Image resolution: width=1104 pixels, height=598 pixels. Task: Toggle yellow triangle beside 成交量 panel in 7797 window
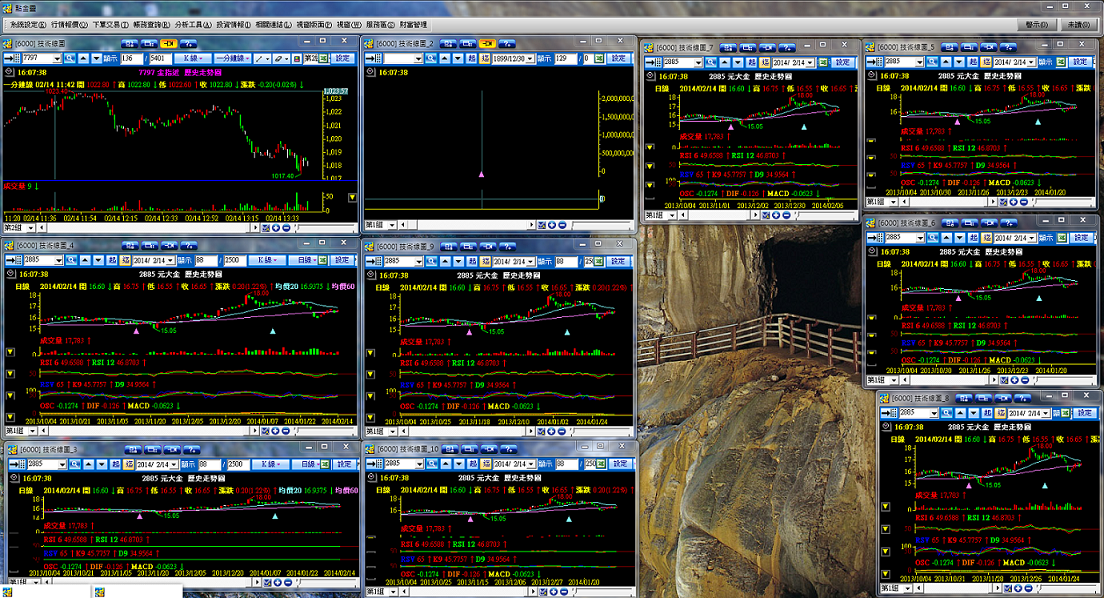352,197
